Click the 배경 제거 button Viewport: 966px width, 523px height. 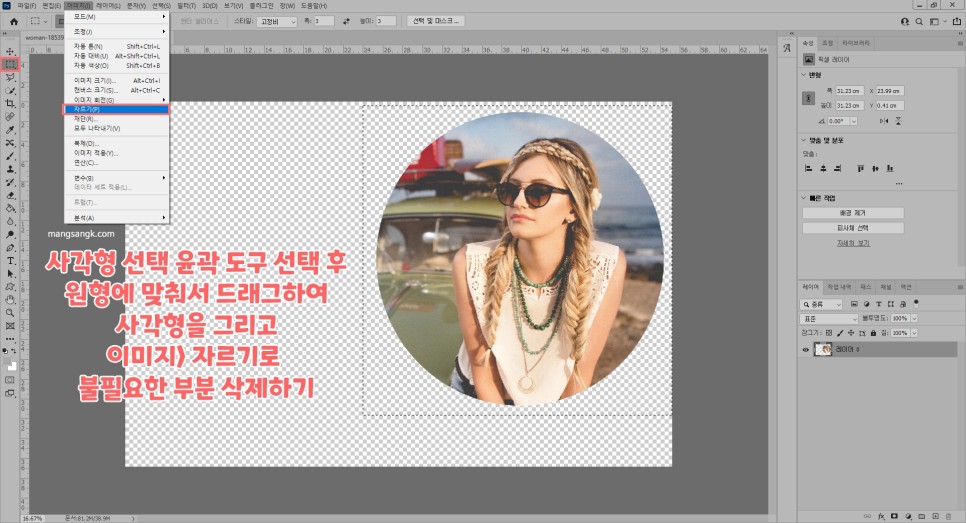(853, 213)
